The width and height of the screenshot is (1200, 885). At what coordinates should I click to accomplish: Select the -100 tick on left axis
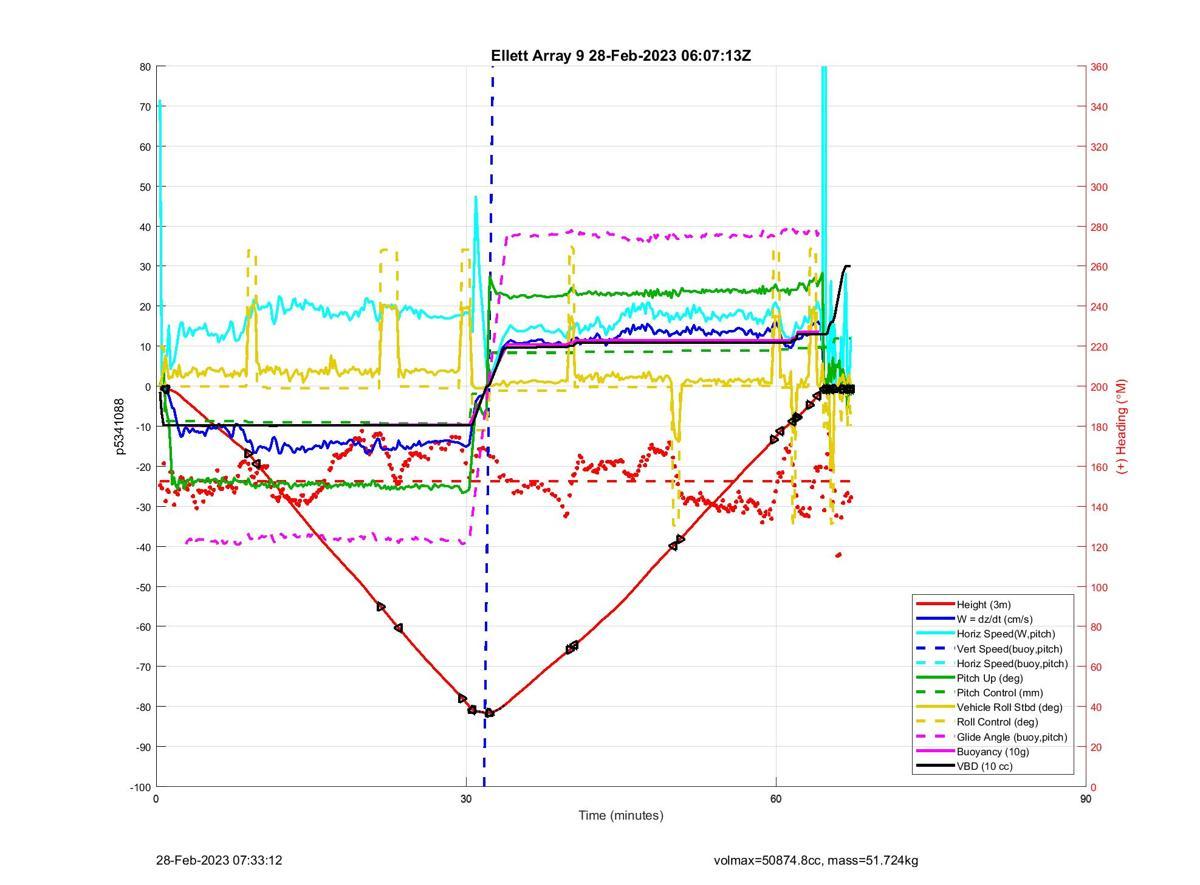pos(139,787)
